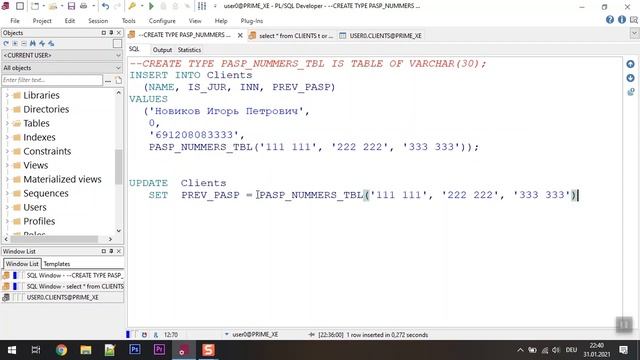Select the Constraints folder
This screenshot has height=360, width=640.
coord(47,151)
